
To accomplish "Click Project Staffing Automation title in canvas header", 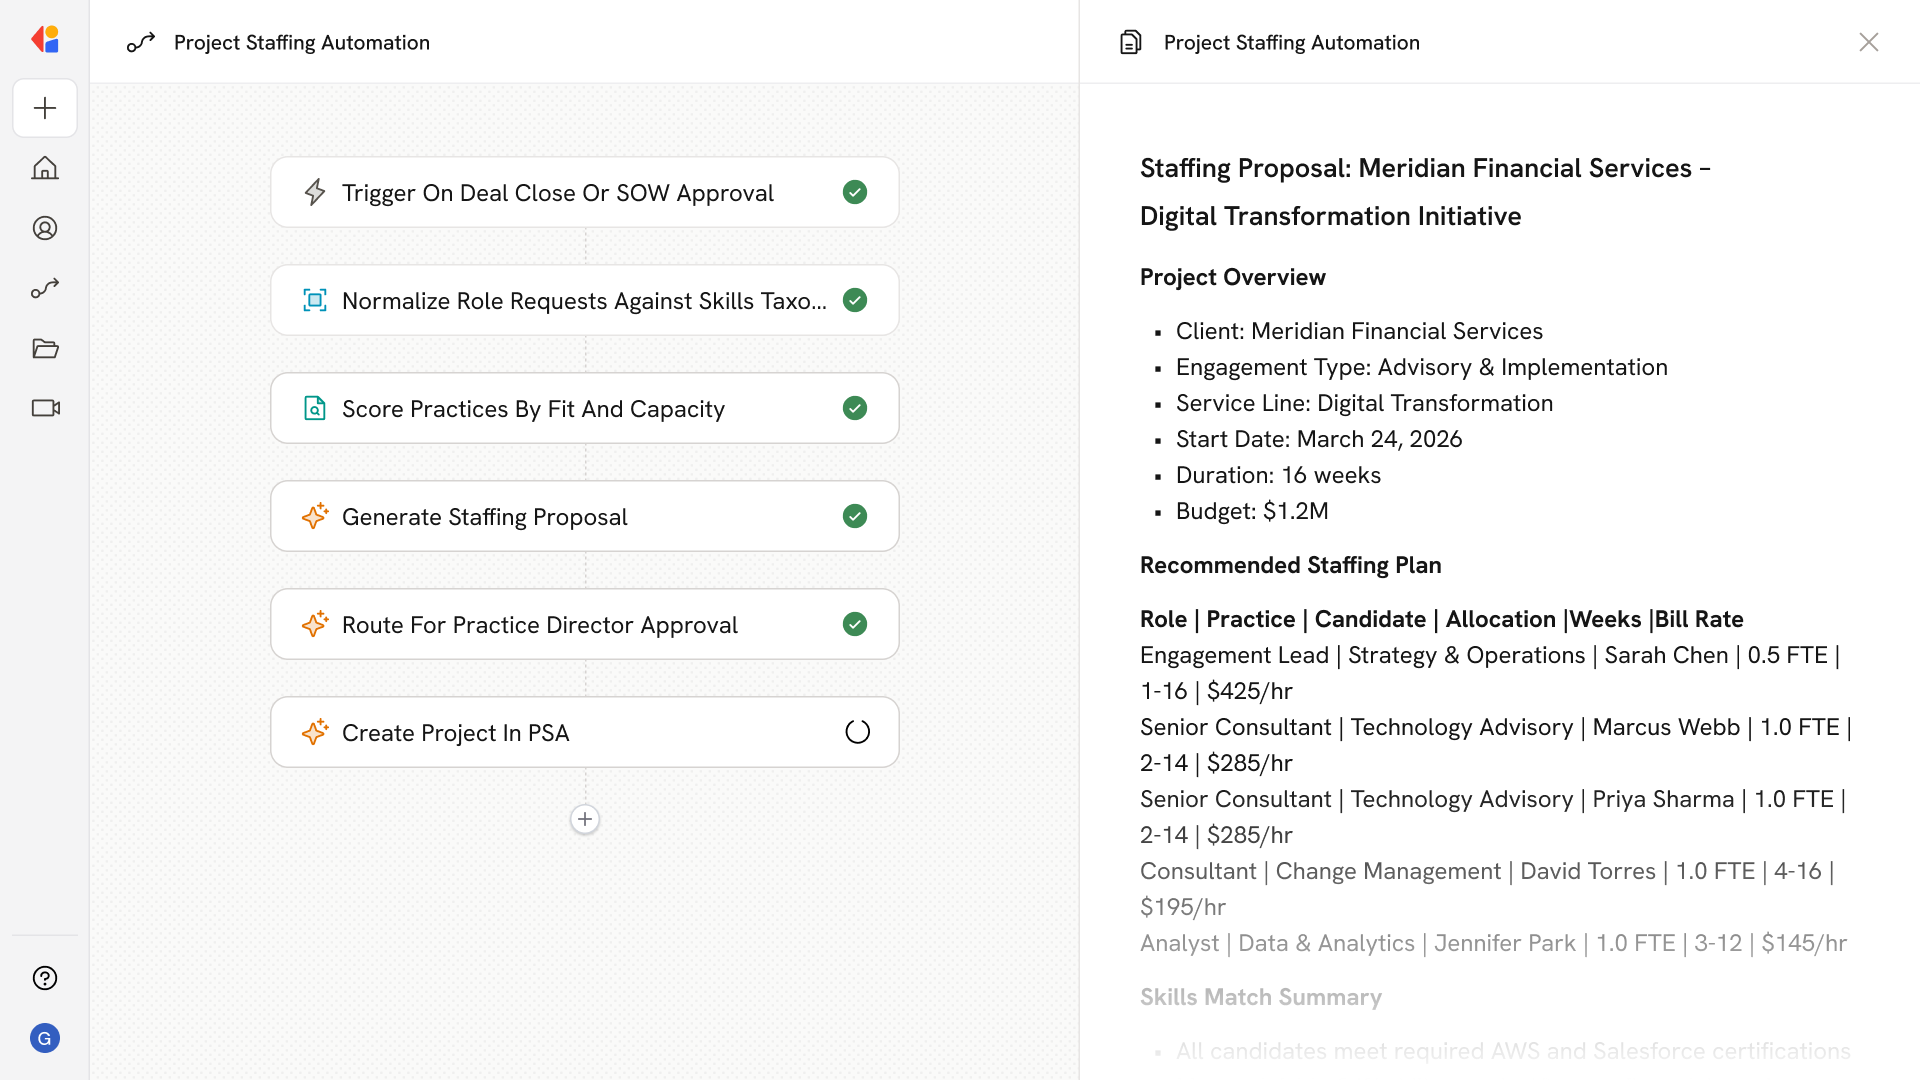I will (301, 42).
